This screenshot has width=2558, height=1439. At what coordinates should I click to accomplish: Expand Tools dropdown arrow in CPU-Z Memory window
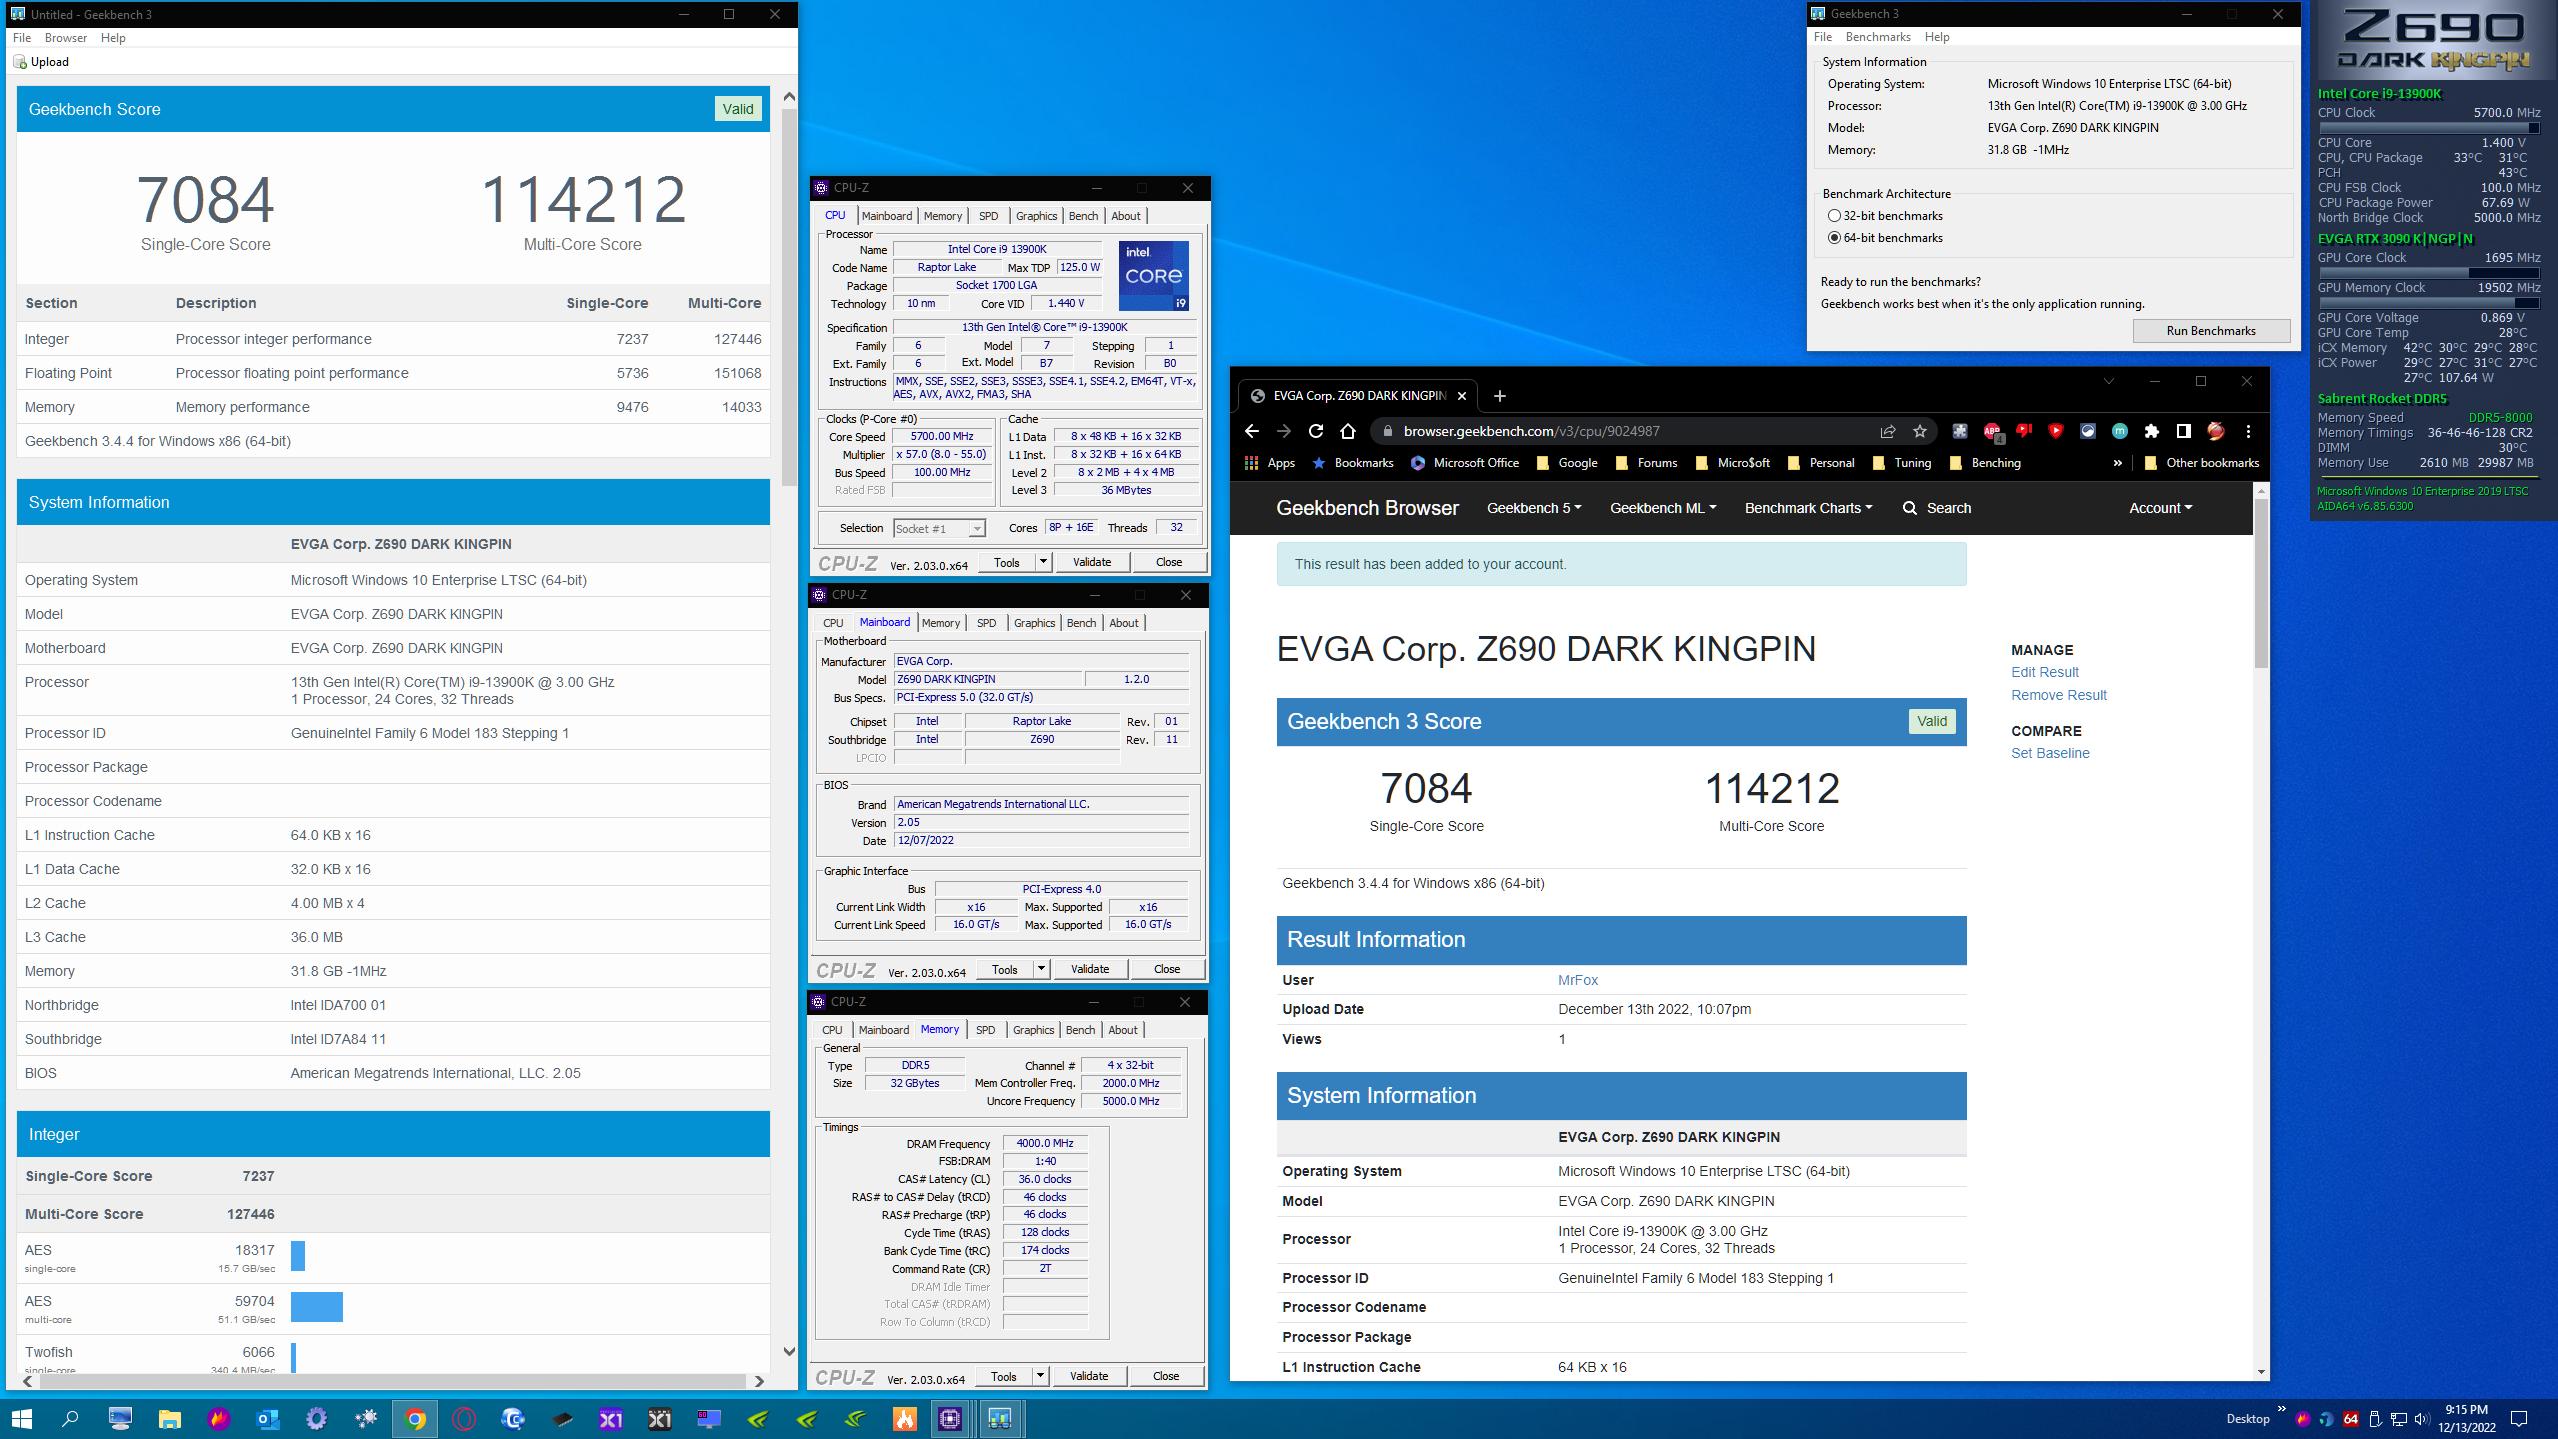point(1040,1376)
